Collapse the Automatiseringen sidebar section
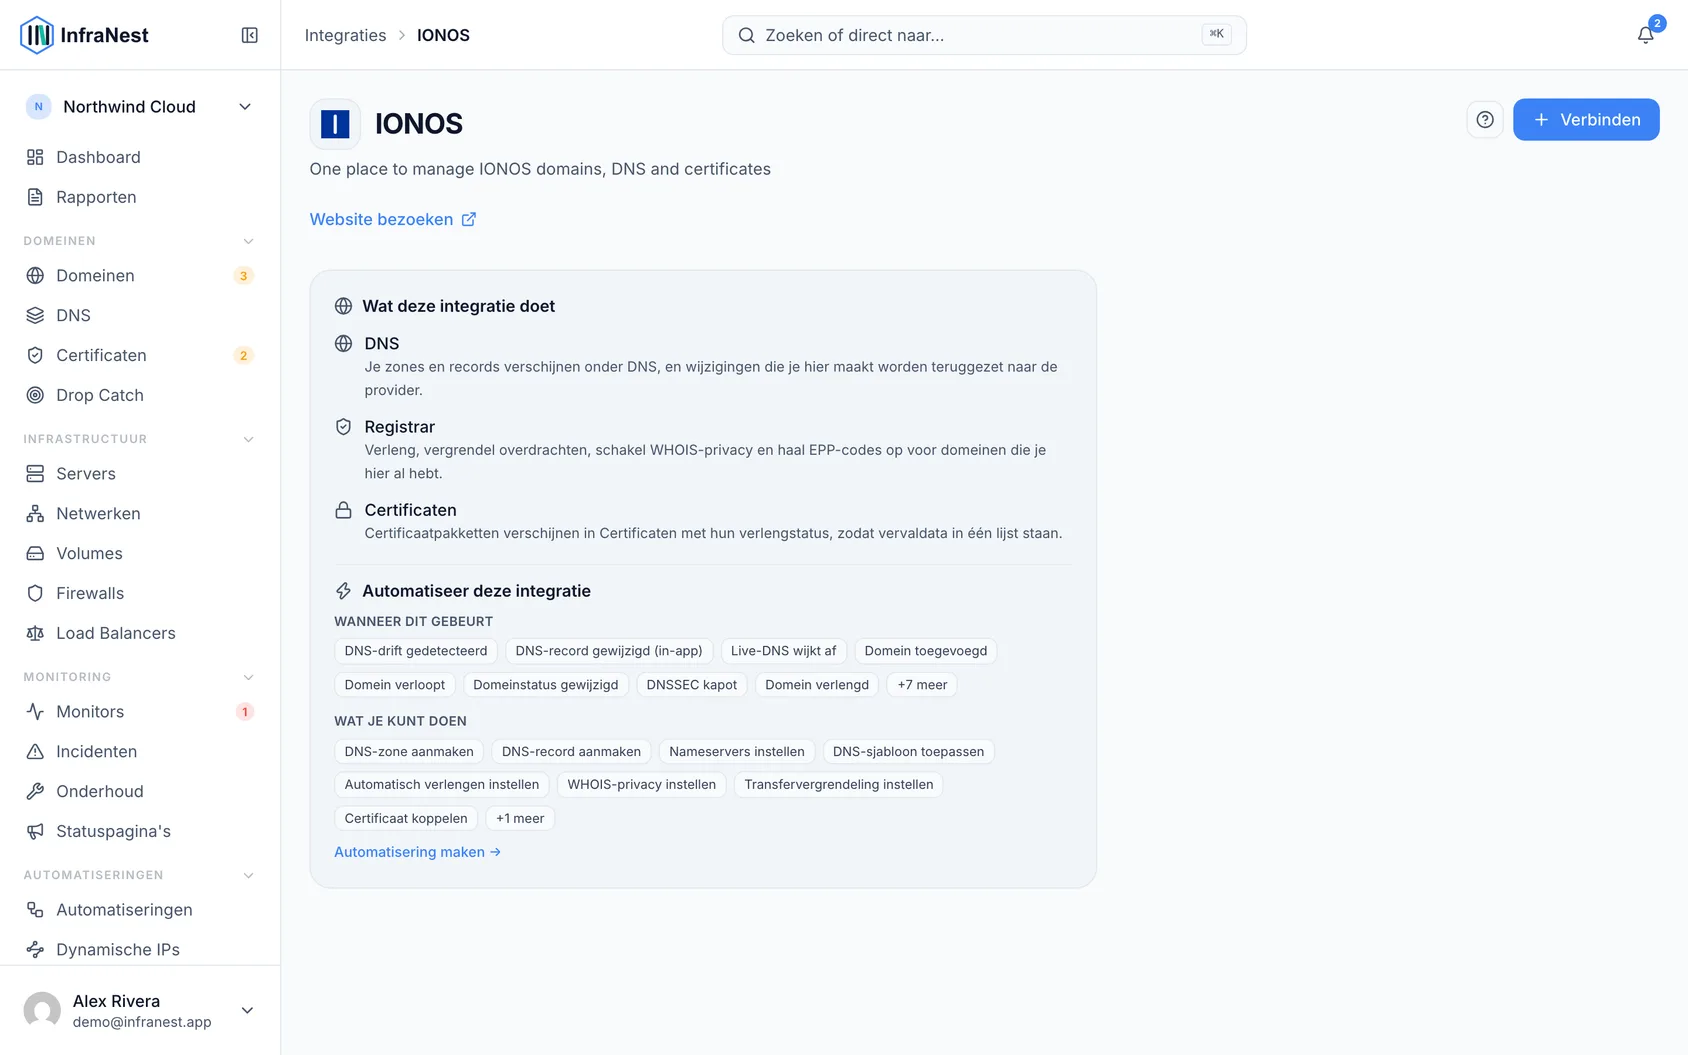This screenshot has width=1688, height=1055. click(x=249, y=875)
